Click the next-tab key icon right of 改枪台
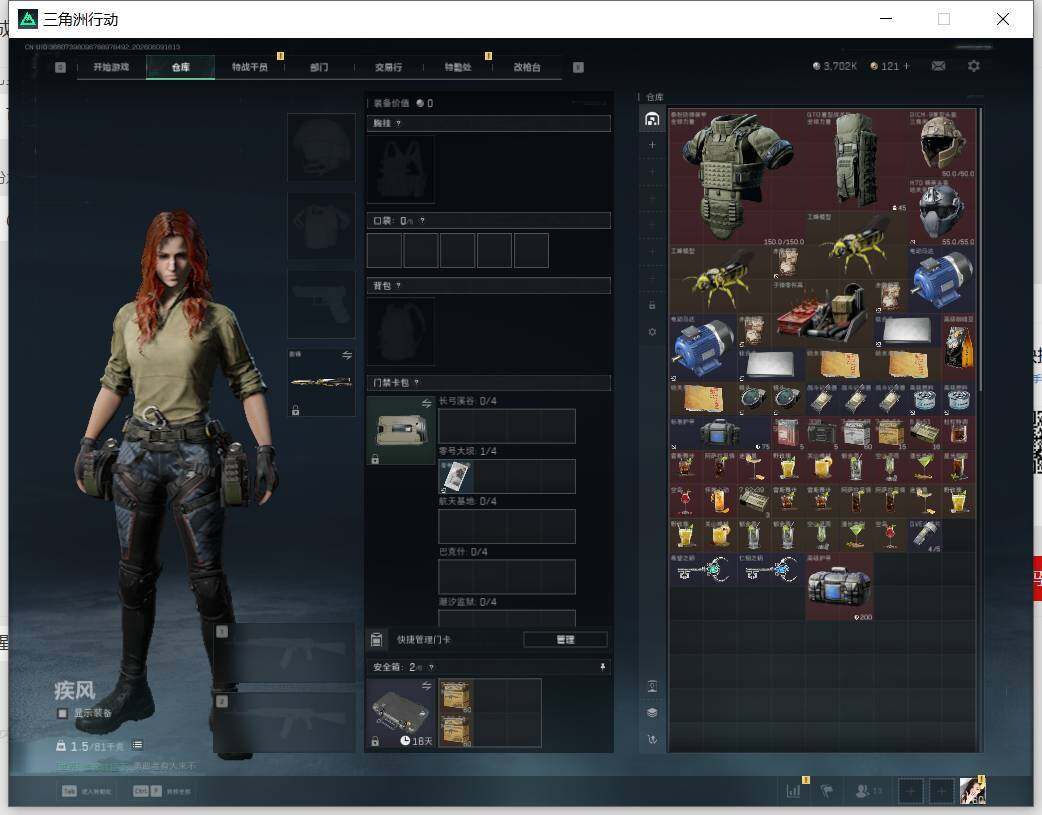The image size is (1042, 815). [578, 67]
